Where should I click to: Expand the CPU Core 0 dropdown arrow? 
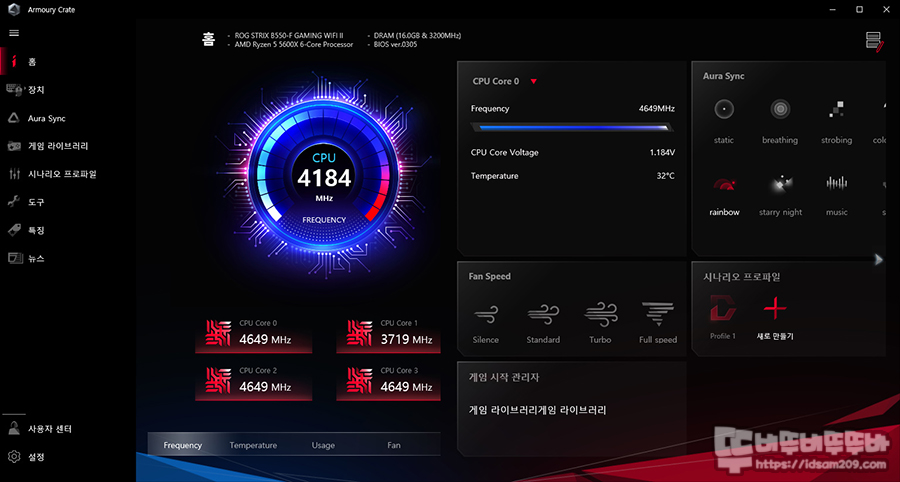(534, 81)
